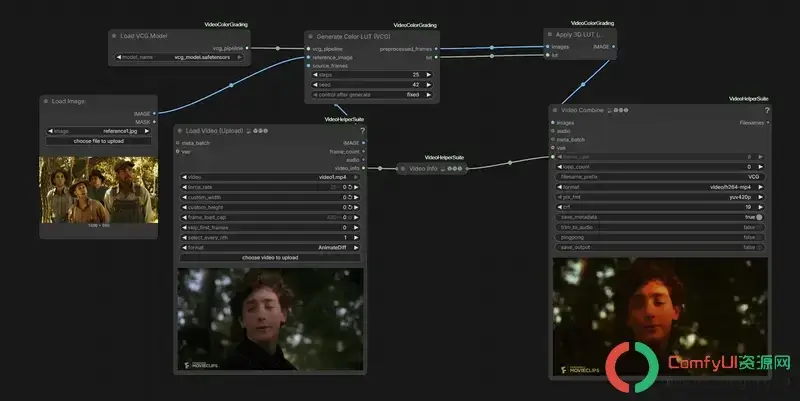The image size is (800, 401).
Task: Edit filename_prefix field VCG
Action: (660, 177)
